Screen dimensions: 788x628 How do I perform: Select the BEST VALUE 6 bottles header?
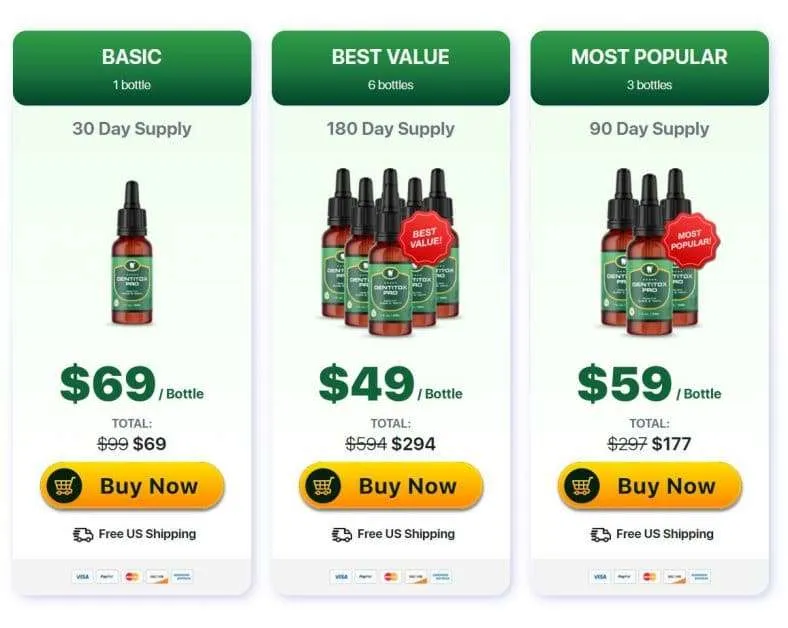tap(391, 68)
